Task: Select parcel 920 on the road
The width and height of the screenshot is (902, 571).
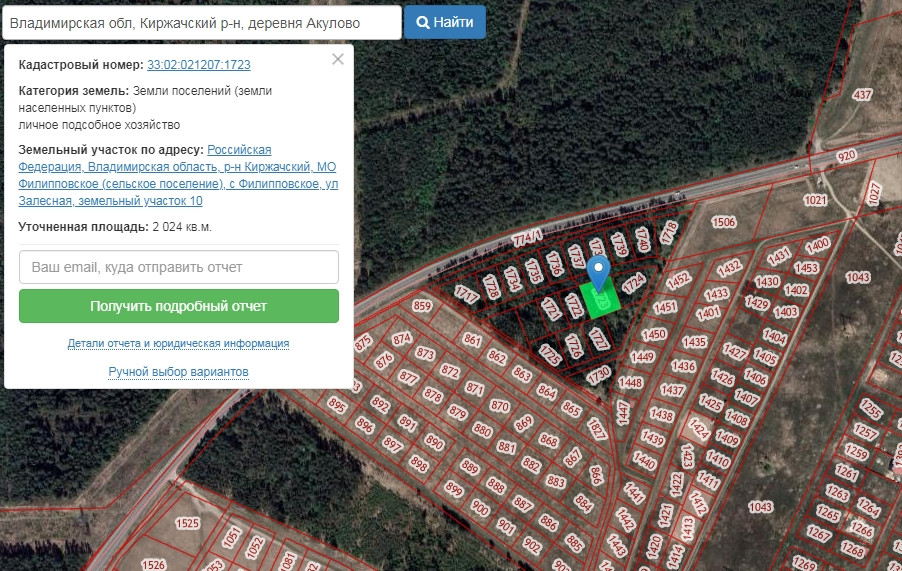Action: pos(846,155)
